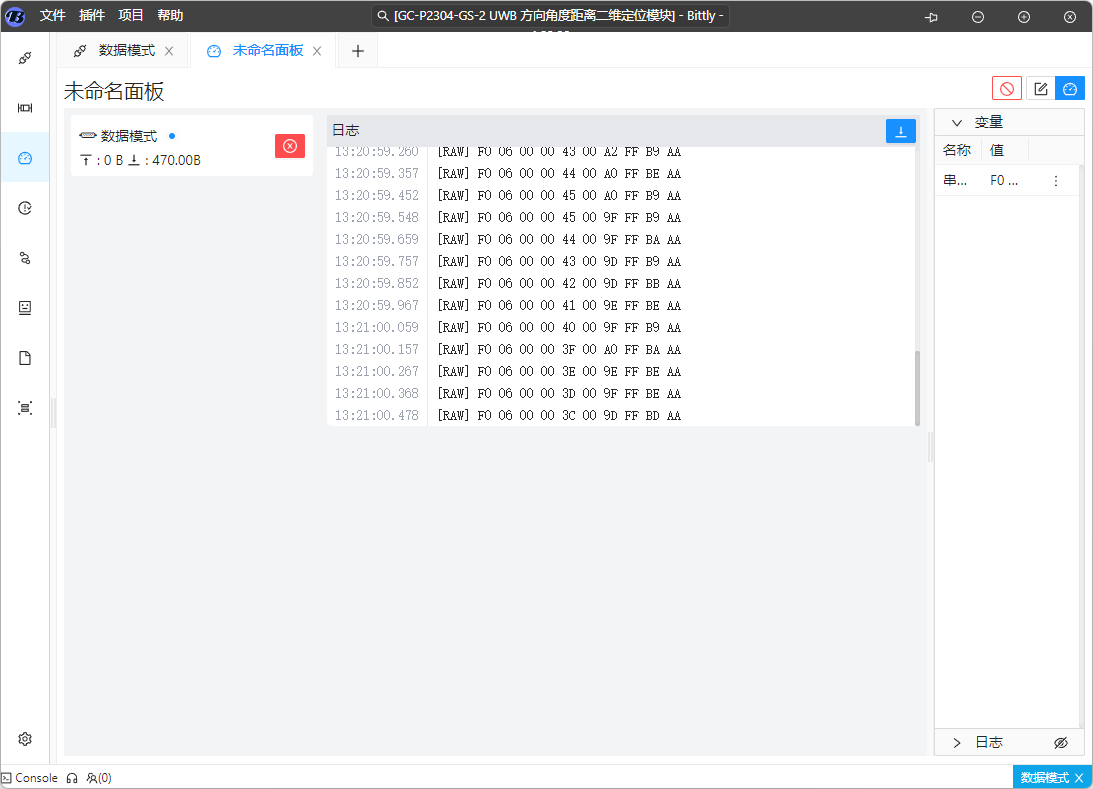Select the dashboard gauge icon in left sidebar
The width and height of the screenshot is (1093, 789).
click(x=25, y=158)
